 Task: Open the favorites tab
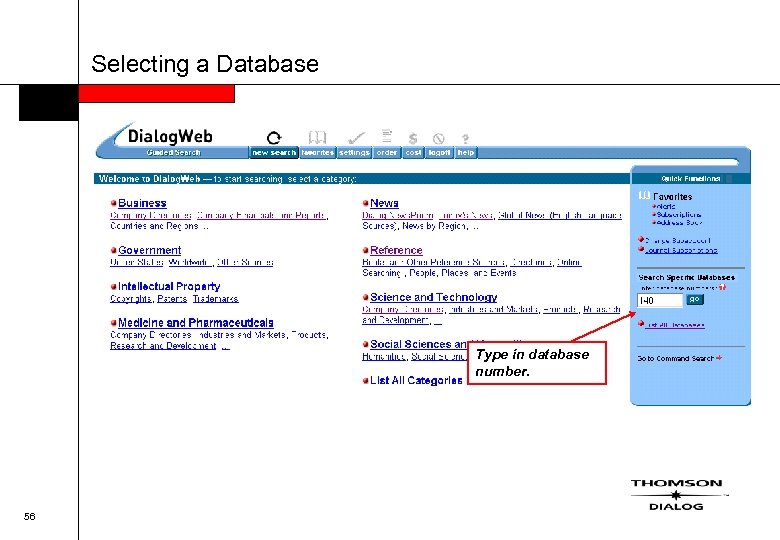[x=317, y=153]
